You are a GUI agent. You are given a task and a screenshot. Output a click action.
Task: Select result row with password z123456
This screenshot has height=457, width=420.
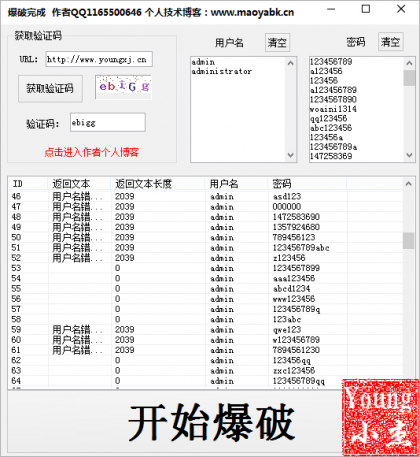[x=205, y=258]
